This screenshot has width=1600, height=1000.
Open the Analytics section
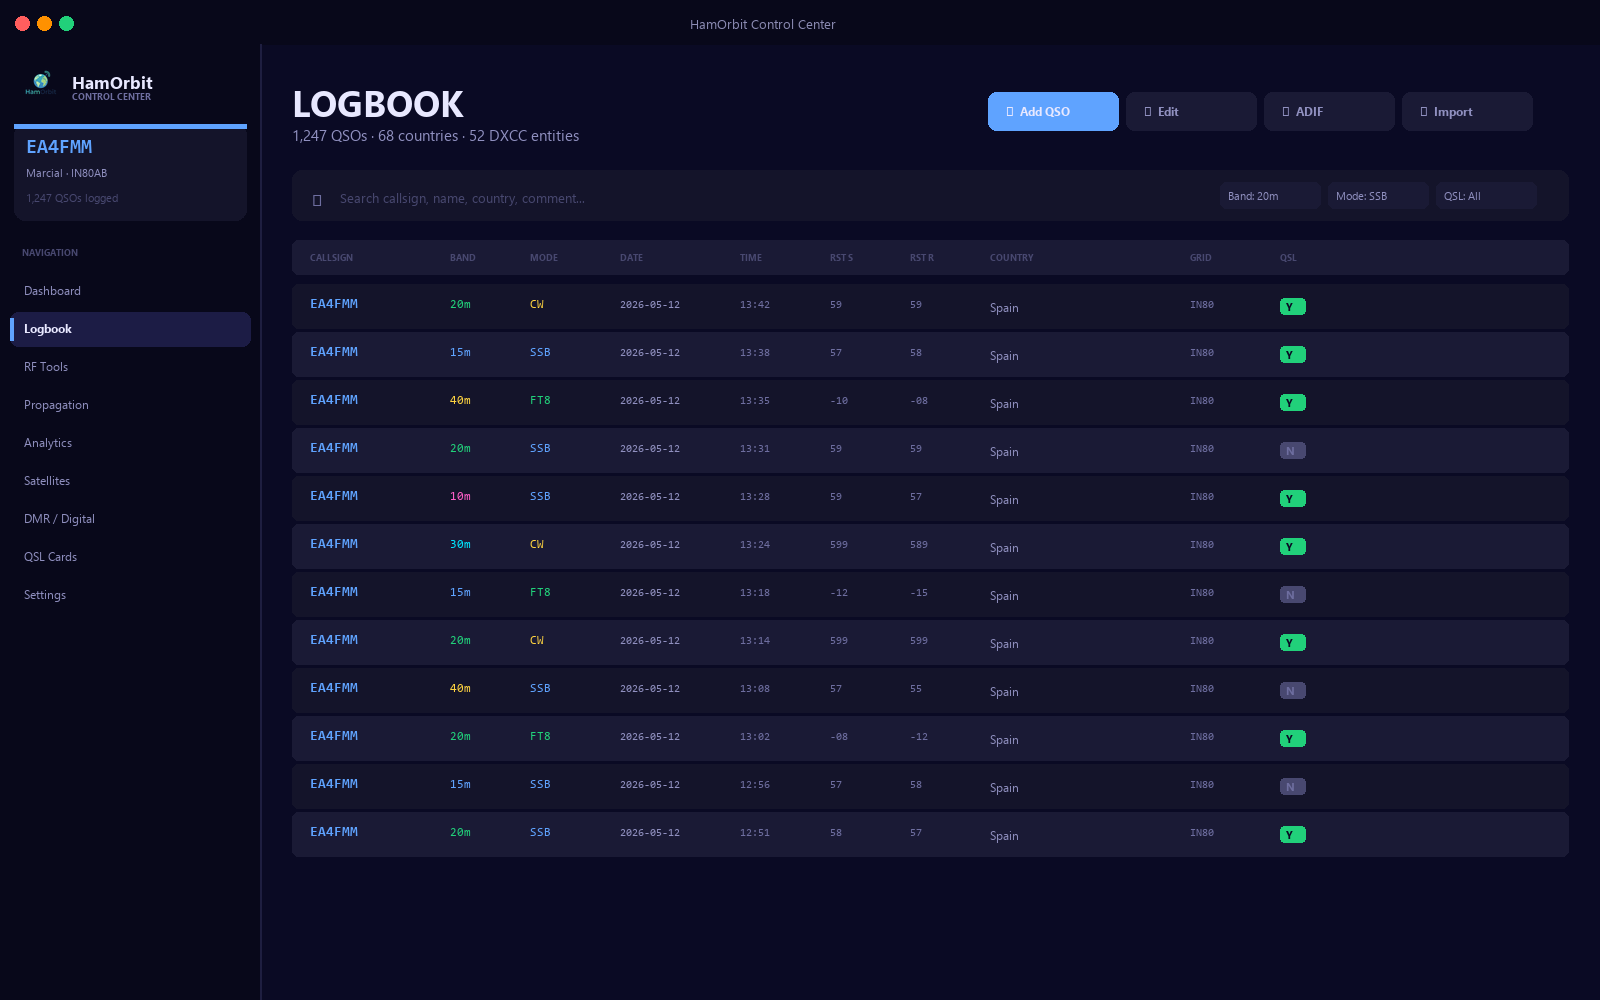tap(130, 443)
